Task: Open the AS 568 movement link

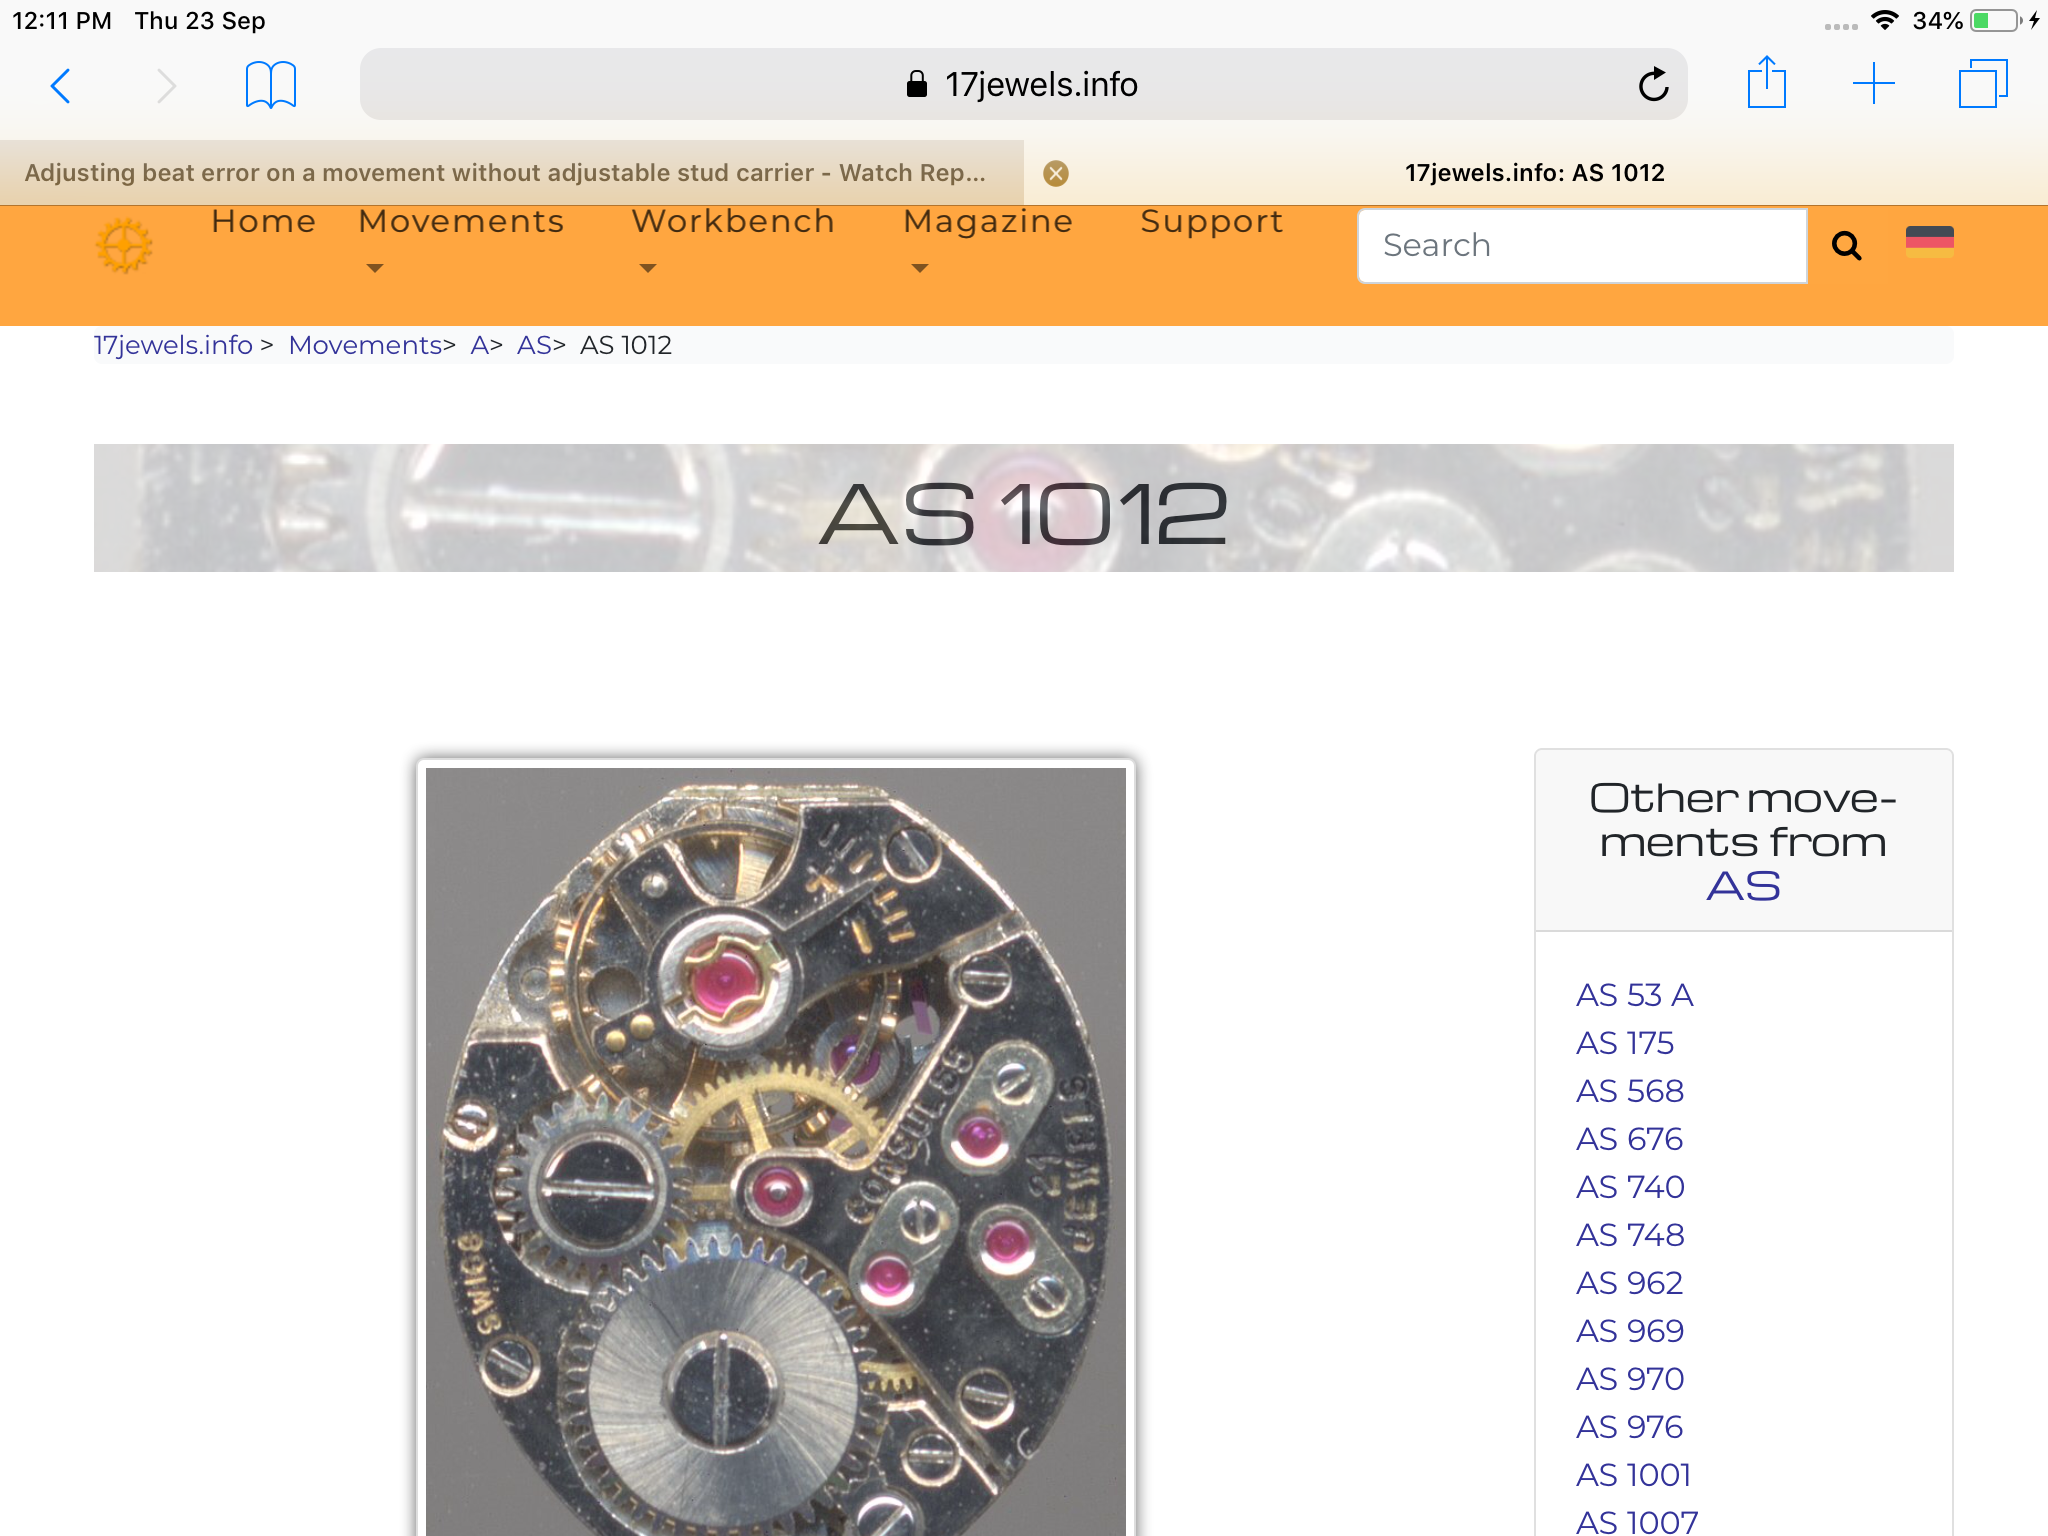Action: [x=1630, y=1090]
